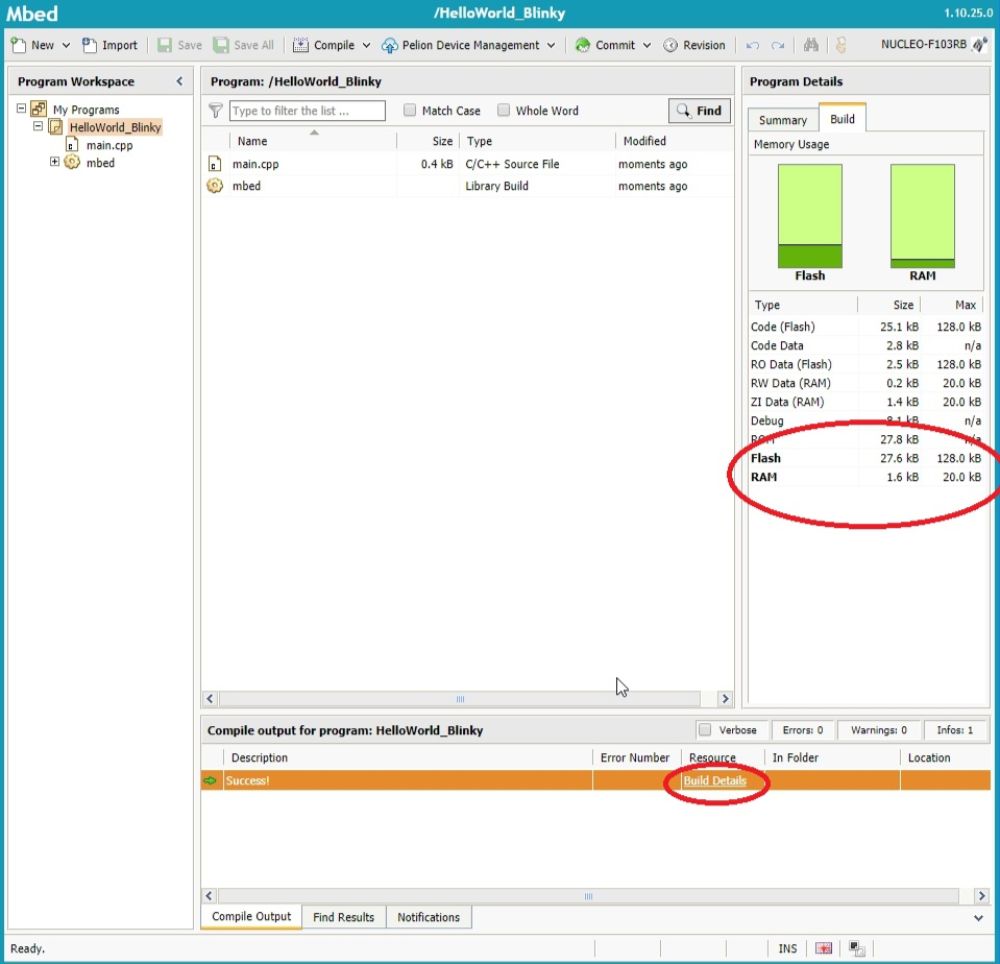Collapse the HelloWorld_Blinky tree node
The height and width of the screenshot is (964, 1000).
(x=38, y=126)
